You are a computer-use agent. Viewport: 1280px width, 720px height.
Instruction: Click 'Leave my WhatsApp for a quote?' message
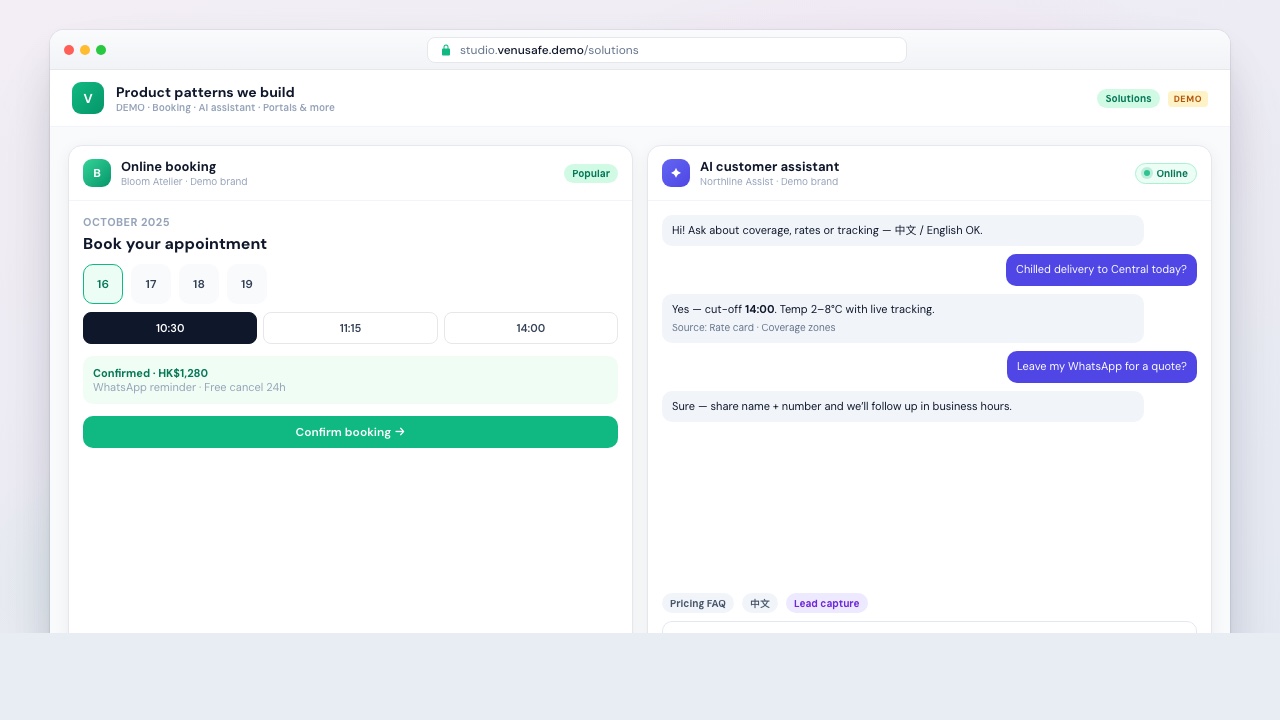[x=1102, y=367]
